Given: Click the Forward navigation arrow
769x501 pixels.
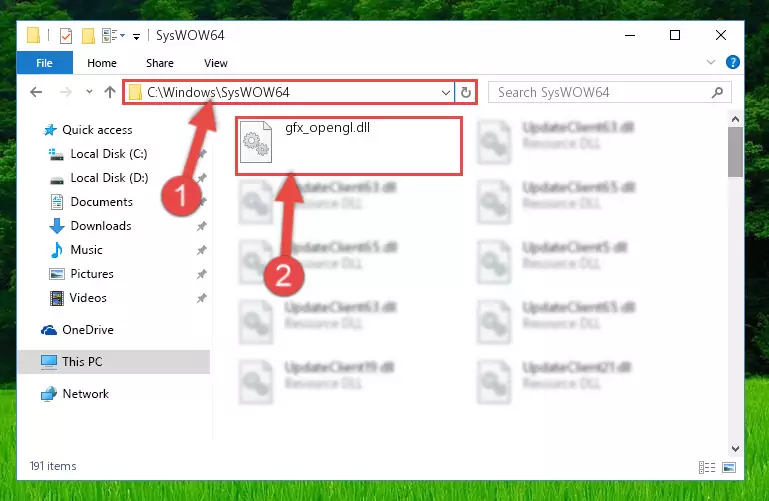Looking at the screenshot, I should (x=65, y=92).
